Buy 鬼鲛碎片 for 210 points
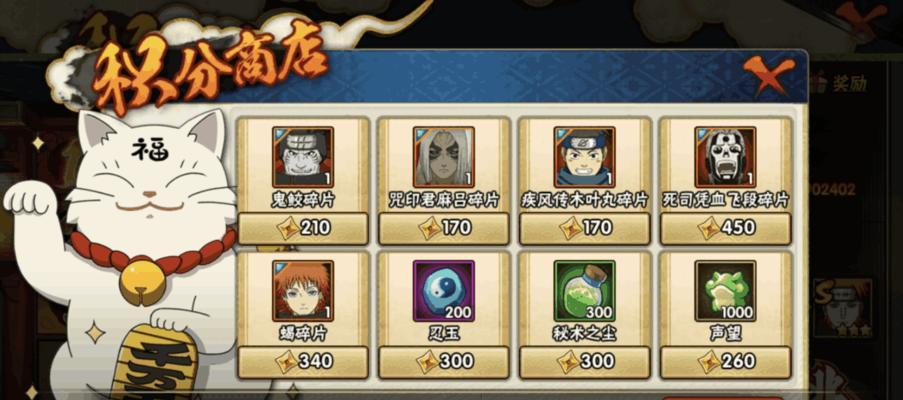 303,228
